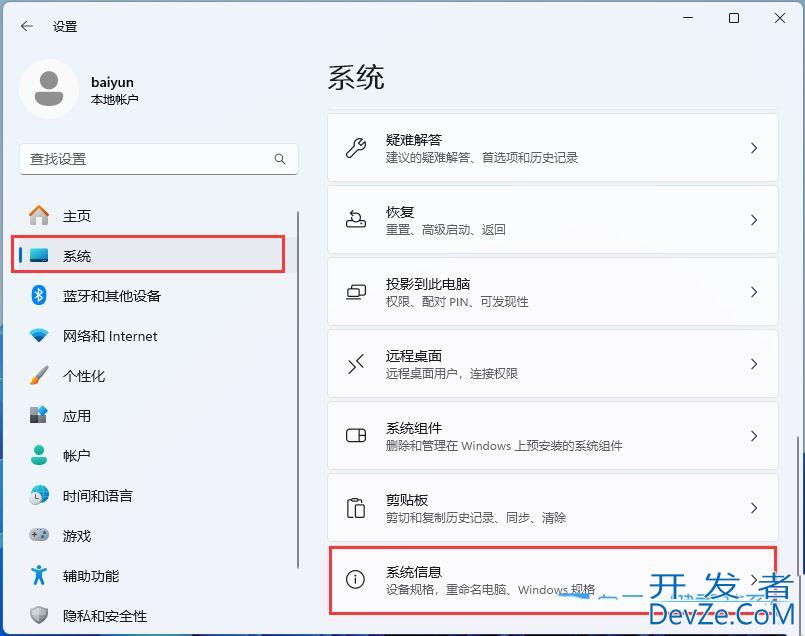Go back using the arrow icon
The image size is (805, 636).
click(x=27, y=26)
